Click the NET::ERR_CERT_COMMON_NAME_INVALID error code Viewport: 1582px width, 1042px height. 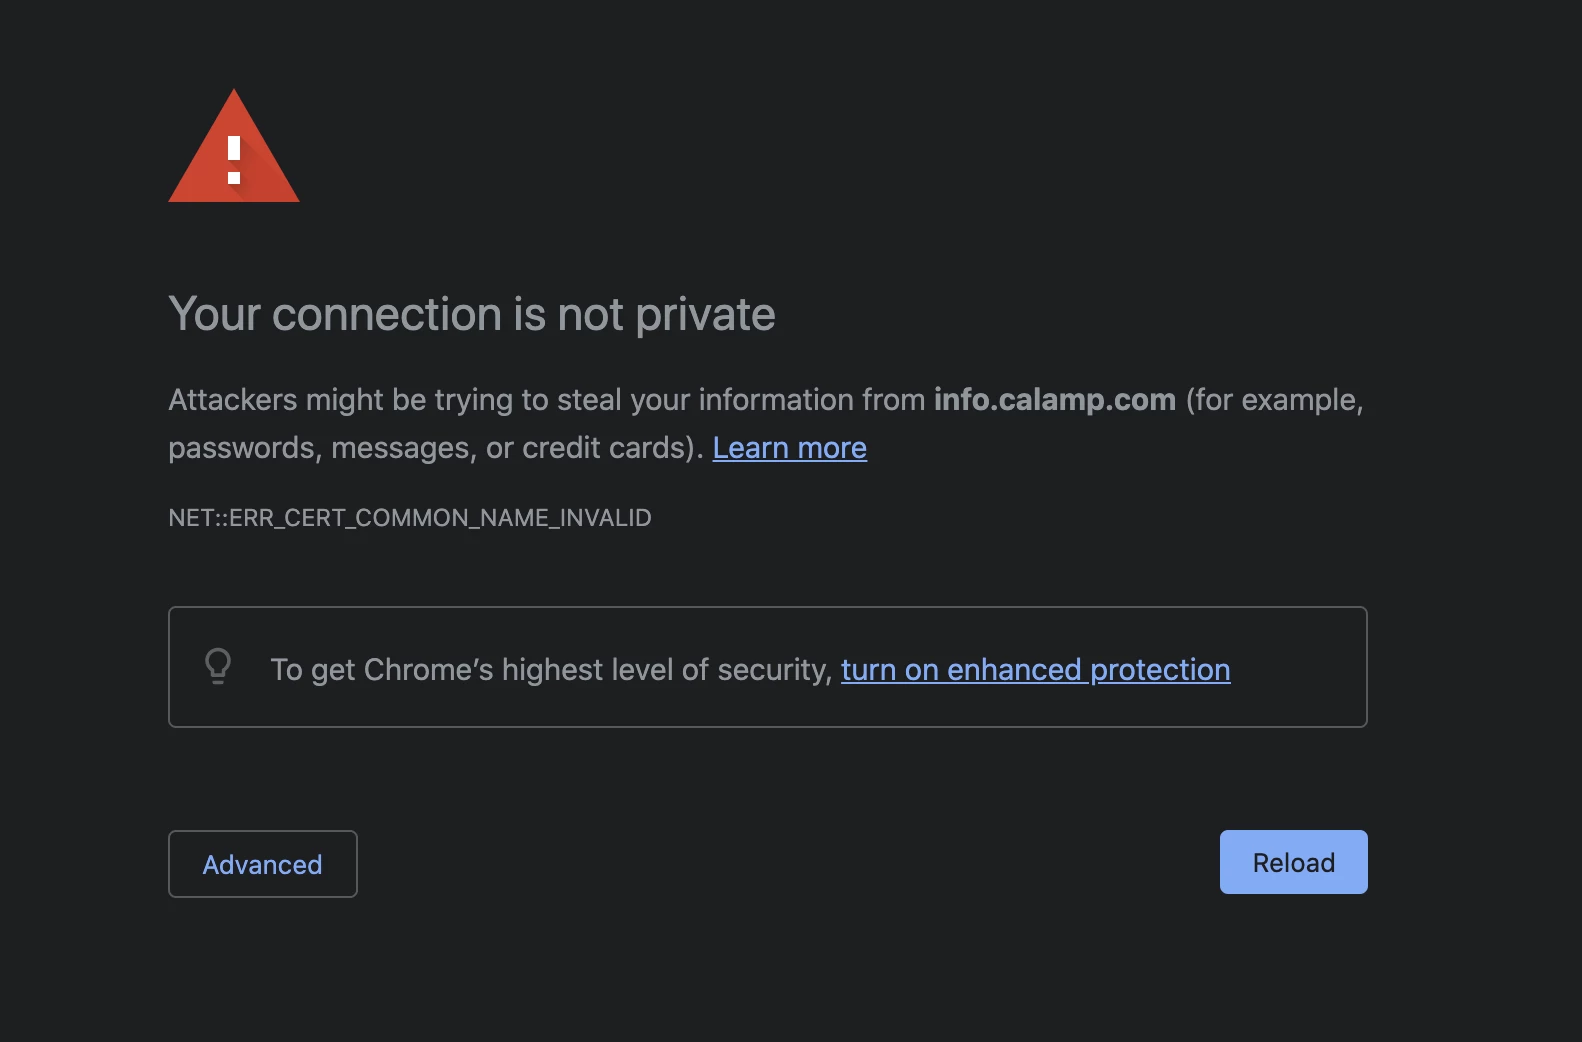(x=409, y=518)
